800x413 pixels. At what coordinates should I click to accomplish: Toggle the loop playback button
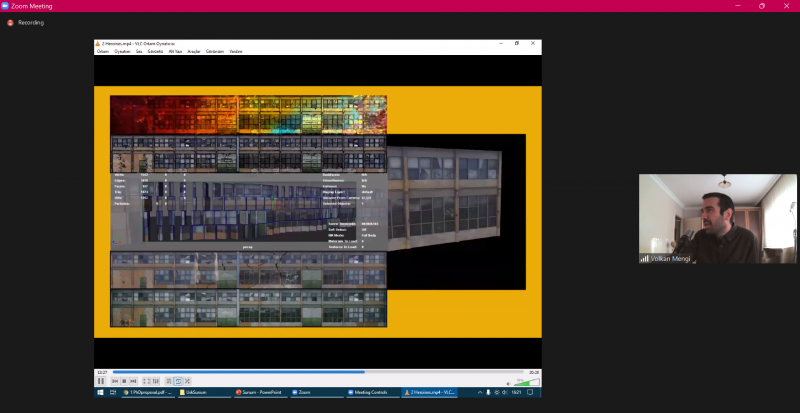click(178, 381)
